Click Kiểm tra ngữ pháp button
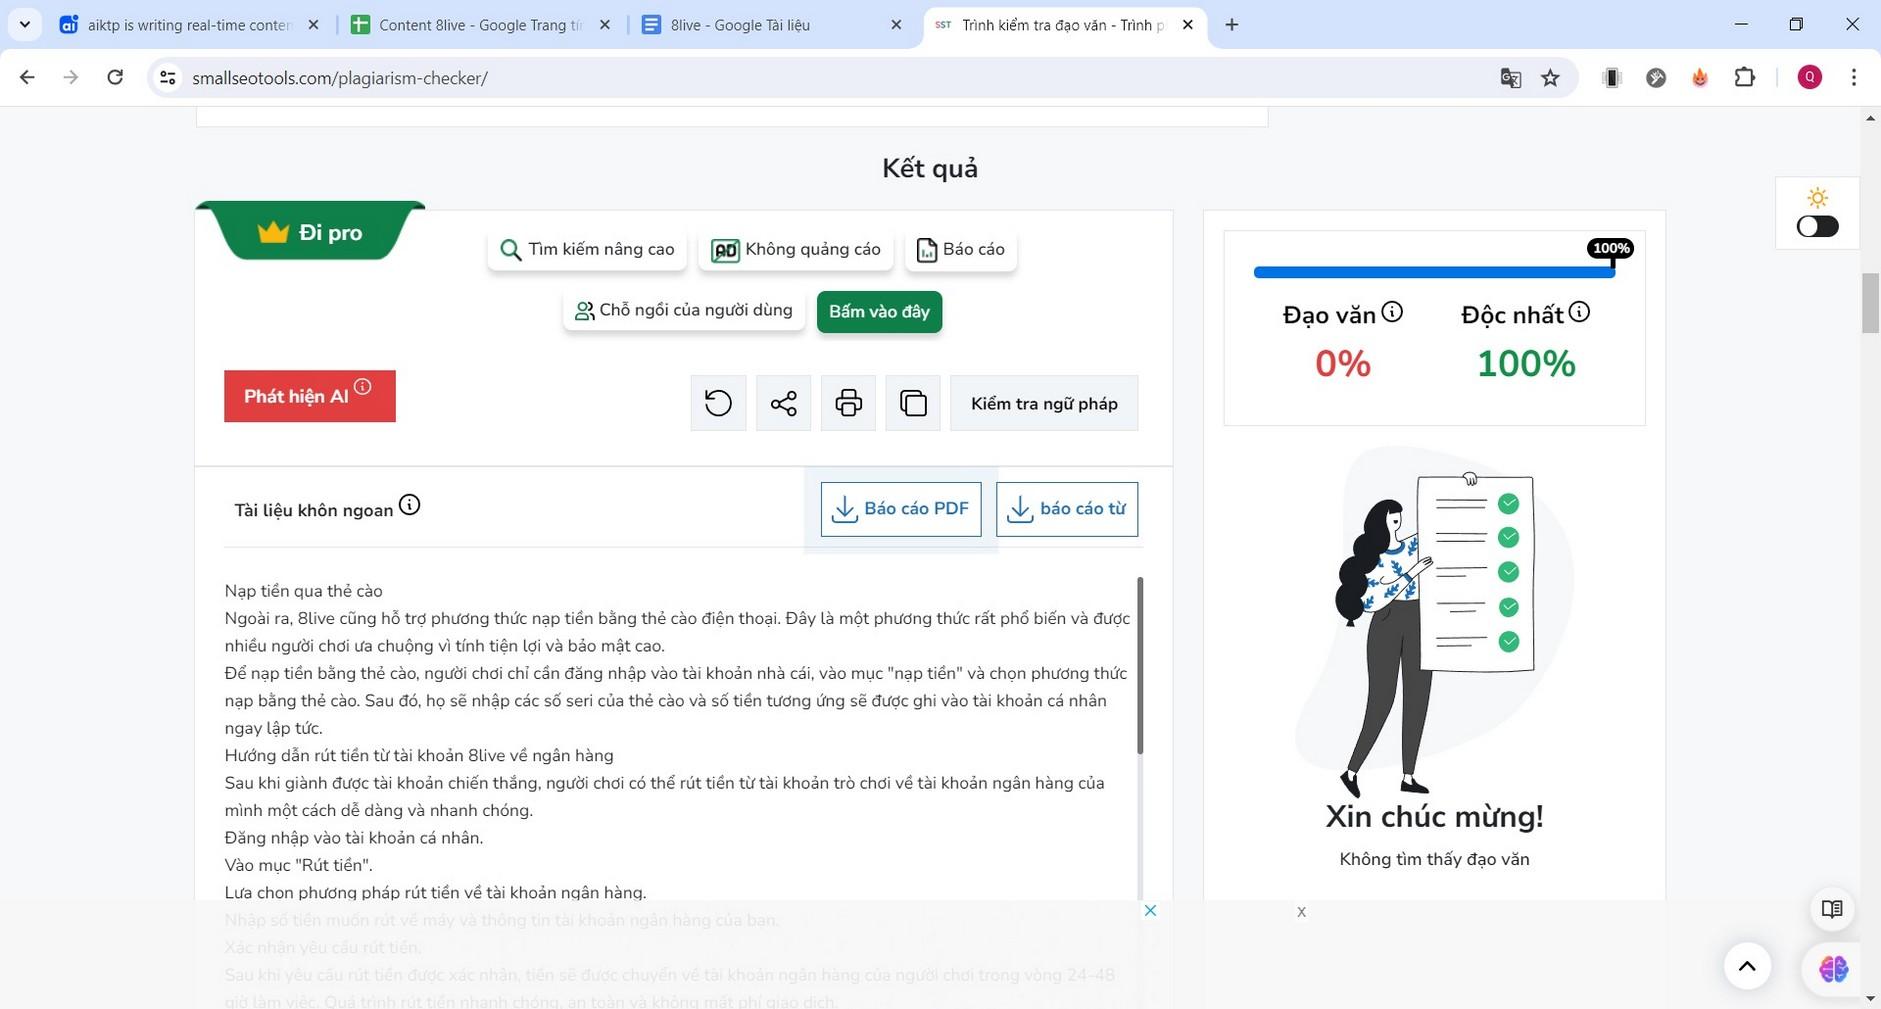This screenshot has width=1881, height=1009. (x=1044, y=403)
